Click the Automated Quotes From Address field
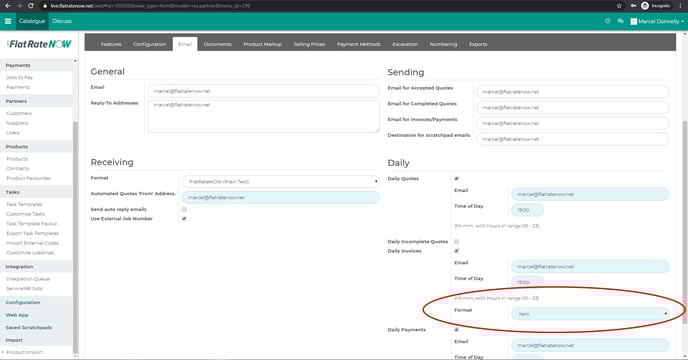The width and height of the screenshot is (688, 360). pyautogui.click(x=280, y=198)
